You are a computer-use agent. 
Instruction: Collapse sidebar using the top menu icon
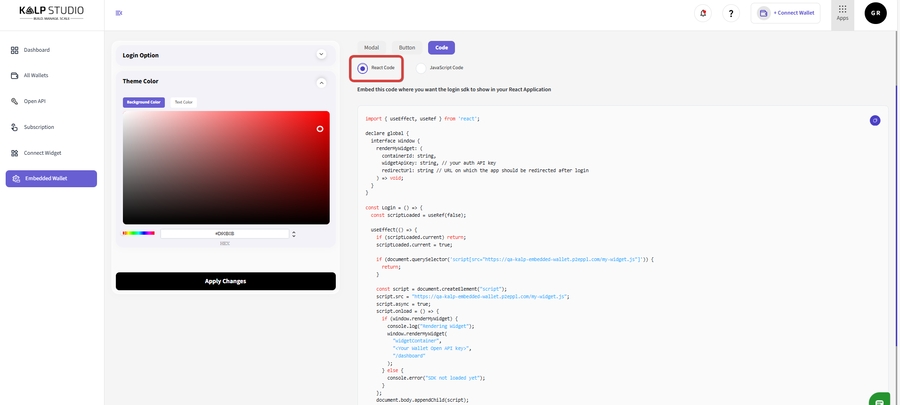pyautogui.click(x=119, y=13)
